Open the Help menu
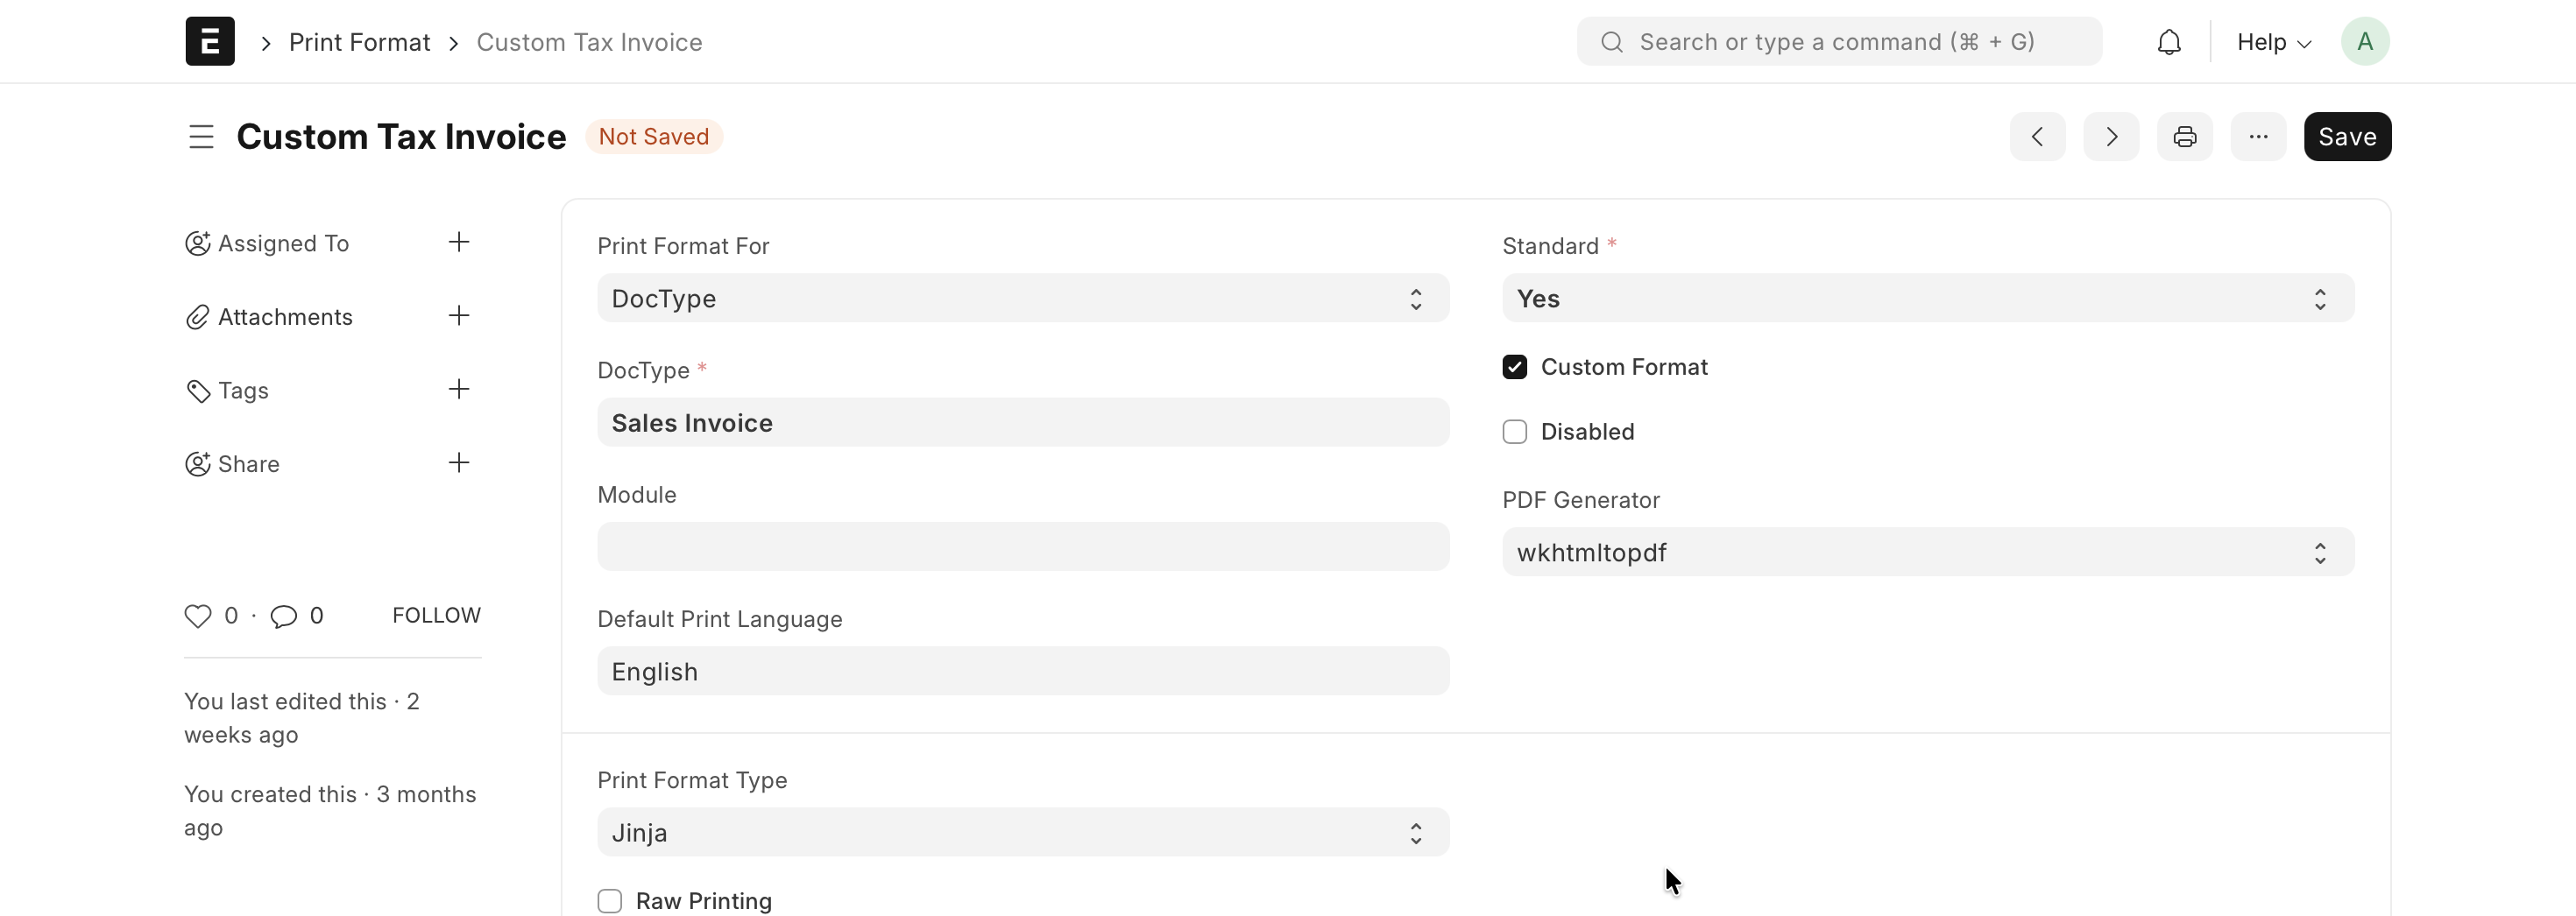 (2273, 42)
